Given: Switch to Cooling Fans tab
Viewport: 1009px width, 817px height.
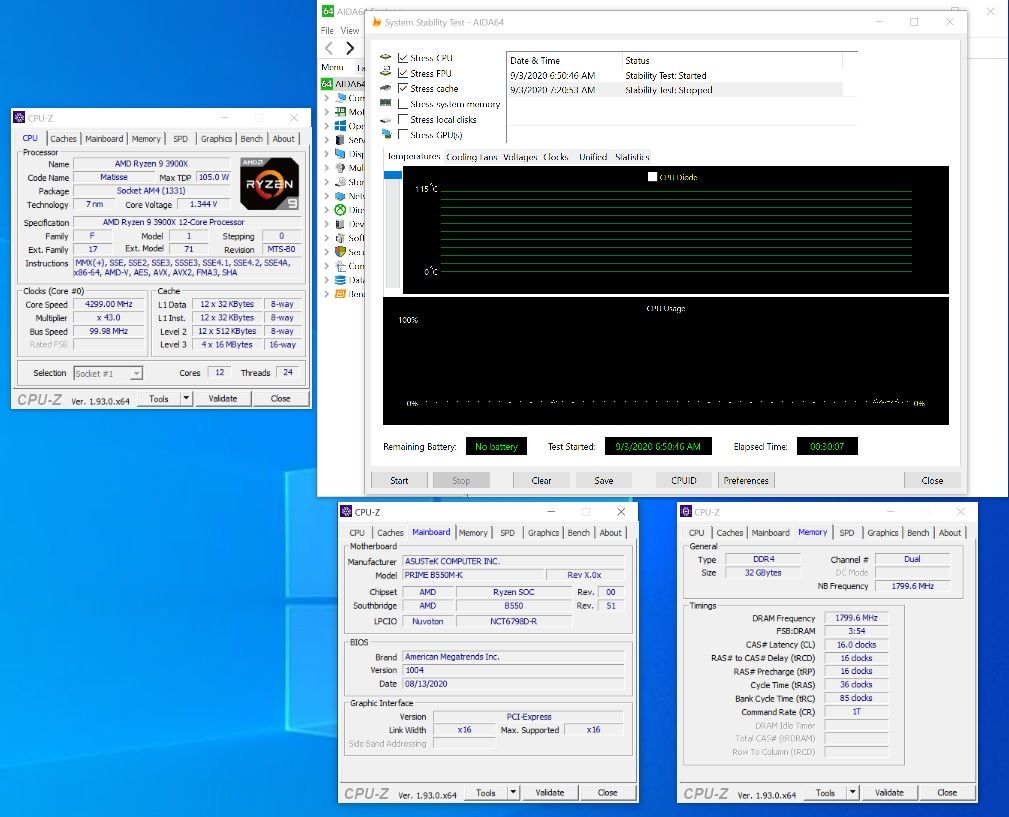Looking at the screenshot, I should (472, 156).
